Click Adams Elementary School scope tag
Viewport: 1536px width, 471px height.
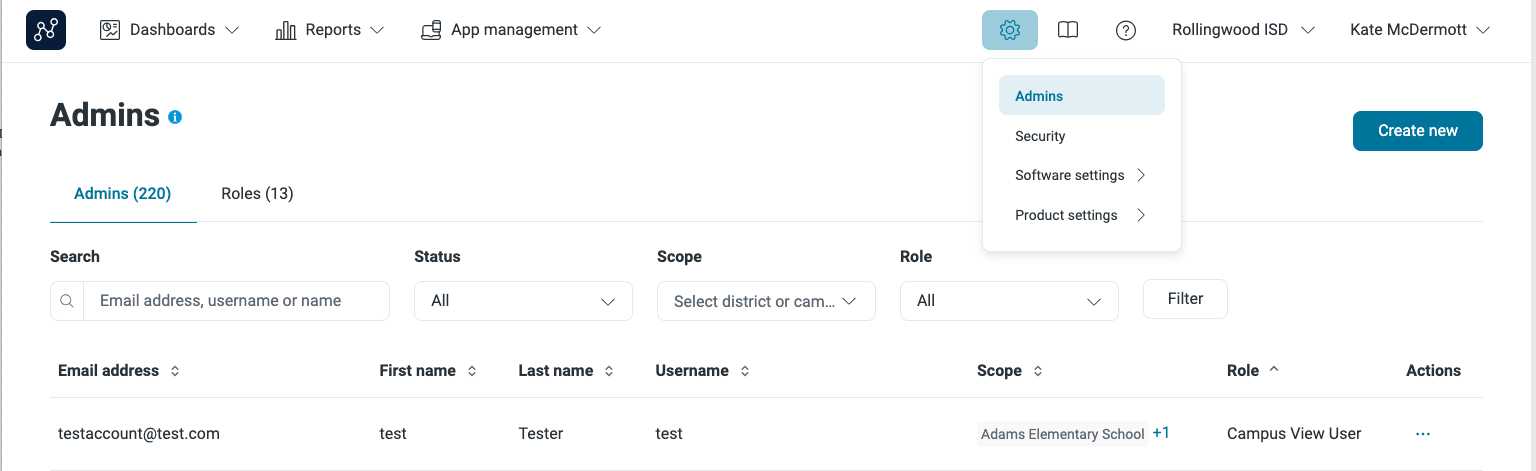click(1062, 434)
